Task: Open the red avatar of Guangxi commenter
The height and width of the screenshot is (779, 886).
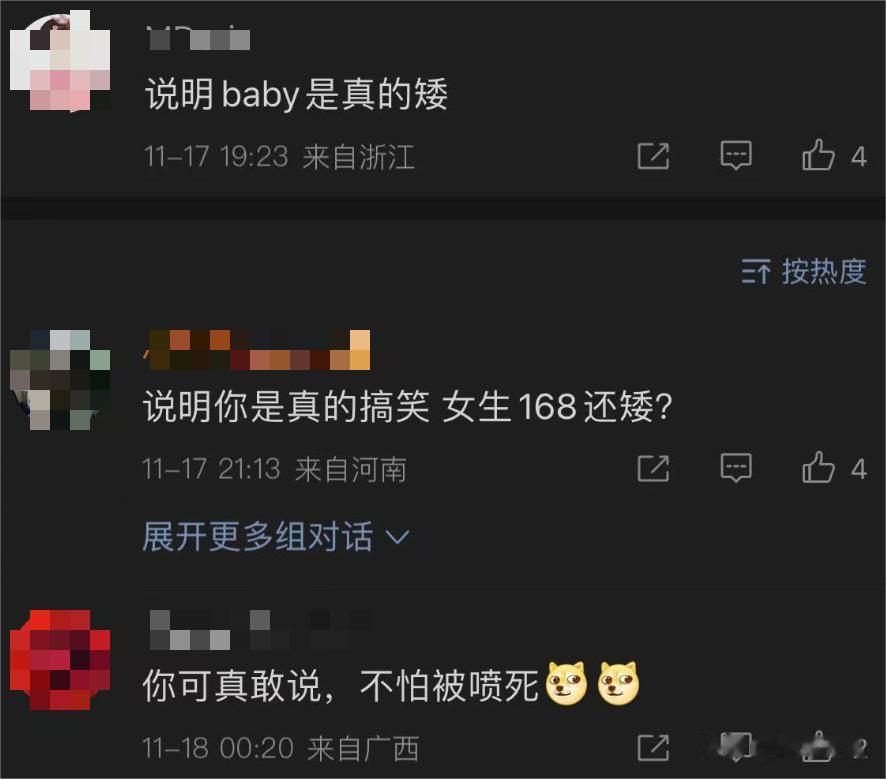Action: pos(60,660)
